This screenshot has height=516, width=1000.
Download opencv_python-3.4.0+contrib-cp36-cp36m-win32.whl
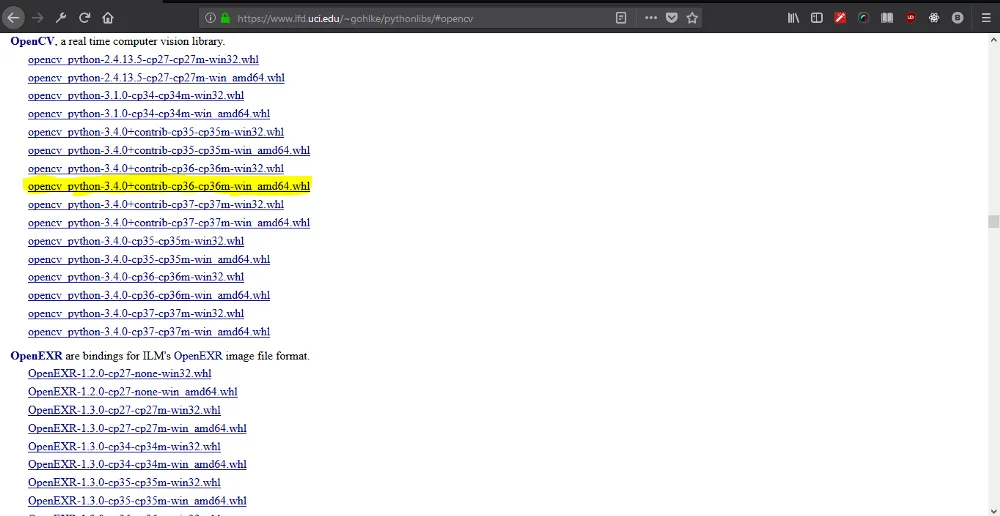(156, 168)
